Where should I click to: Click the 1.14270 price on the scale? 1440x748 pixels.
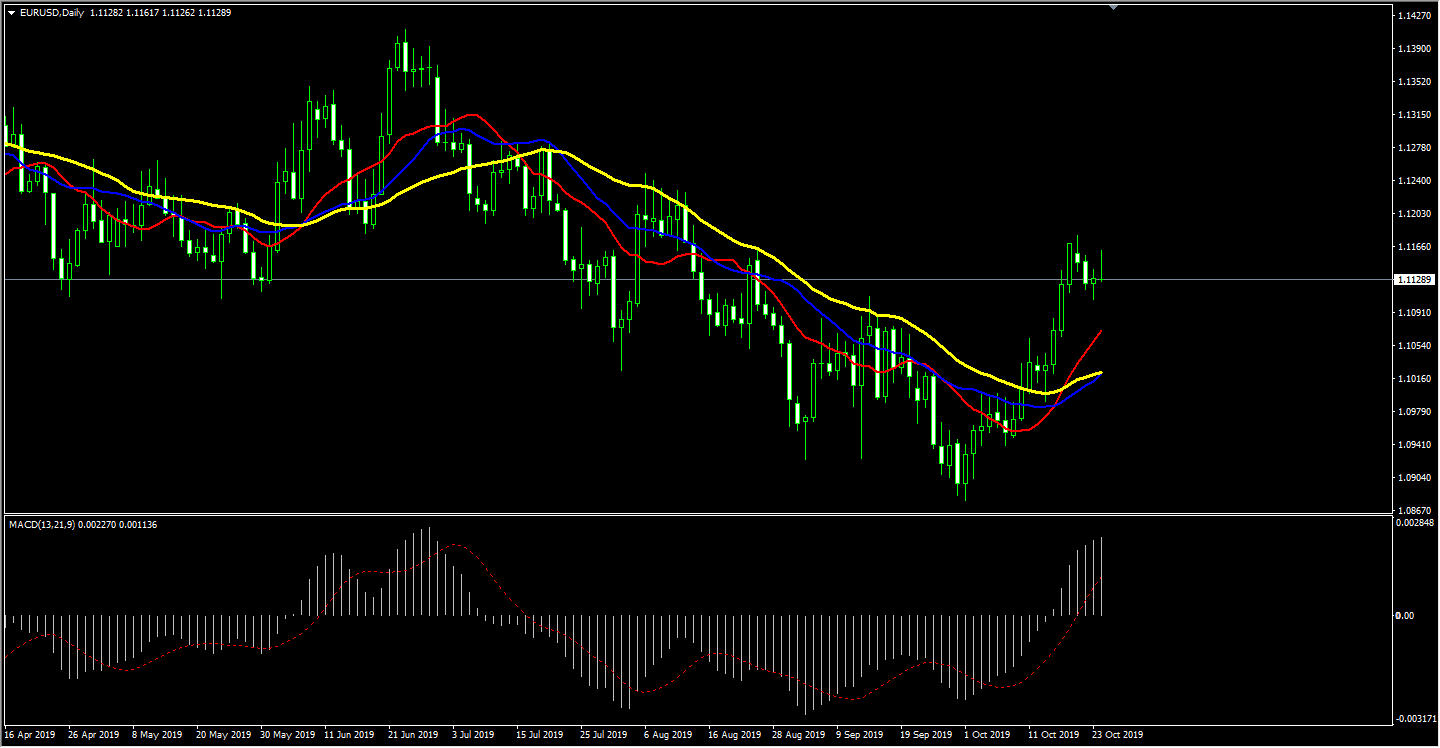[1412, 16]
